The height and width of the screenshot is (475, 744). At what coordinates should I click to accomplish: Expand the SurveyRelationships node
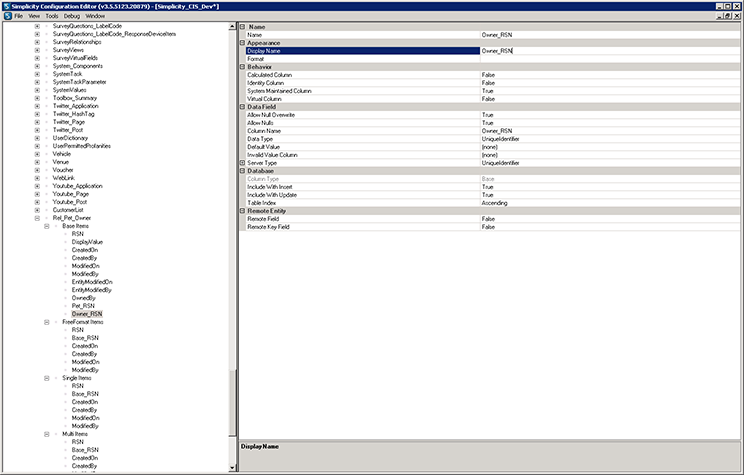[x=37, y=42]
